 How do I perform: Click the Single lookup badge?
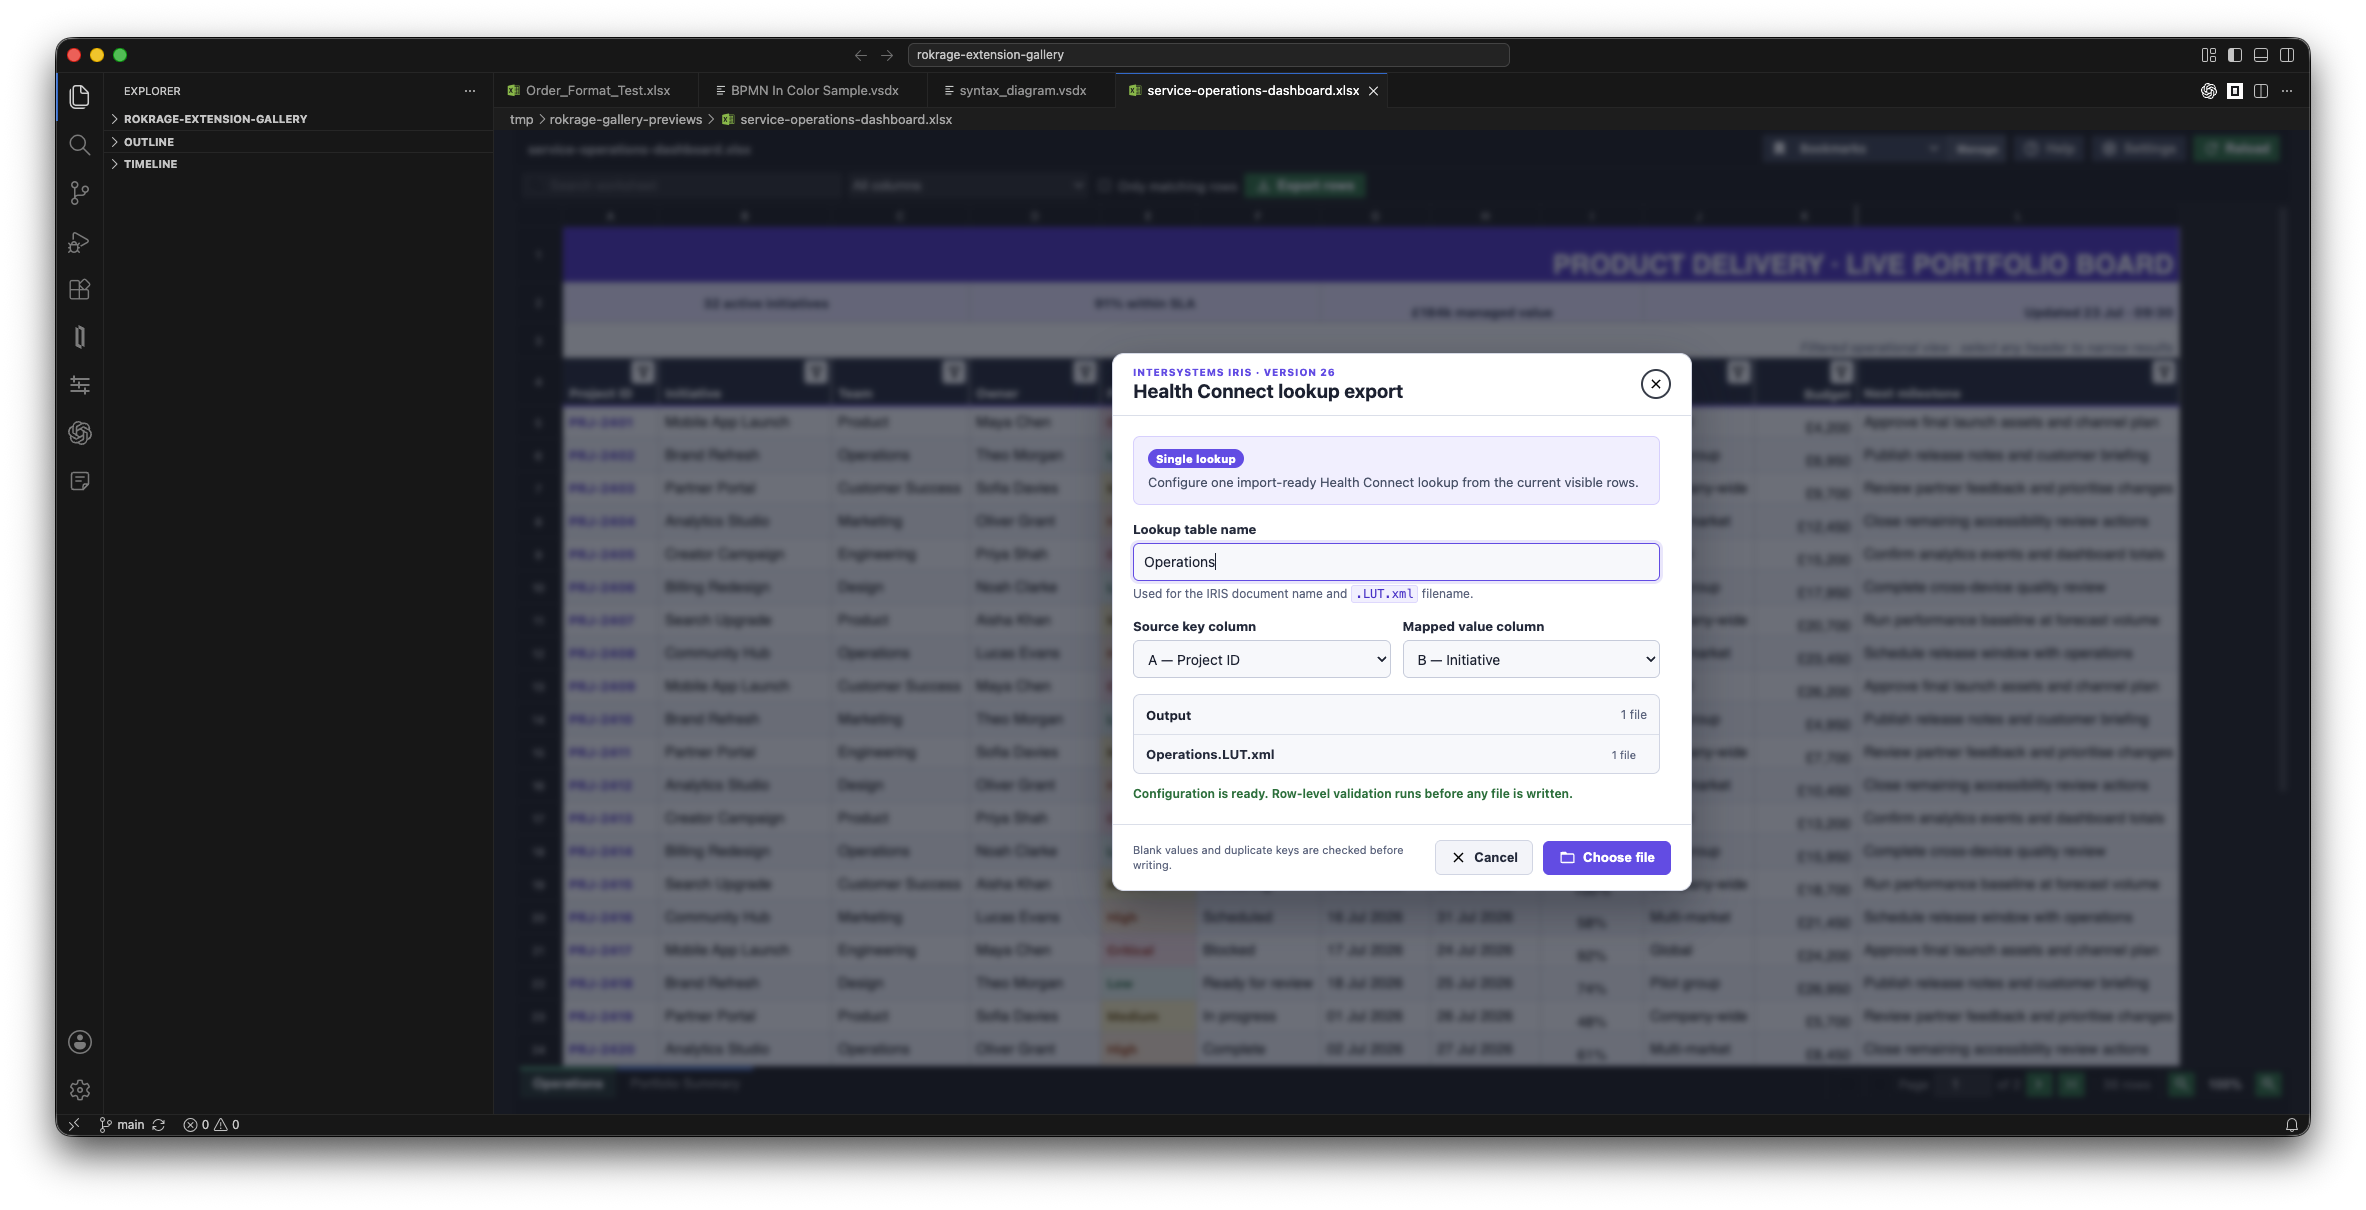(1195, 459)
